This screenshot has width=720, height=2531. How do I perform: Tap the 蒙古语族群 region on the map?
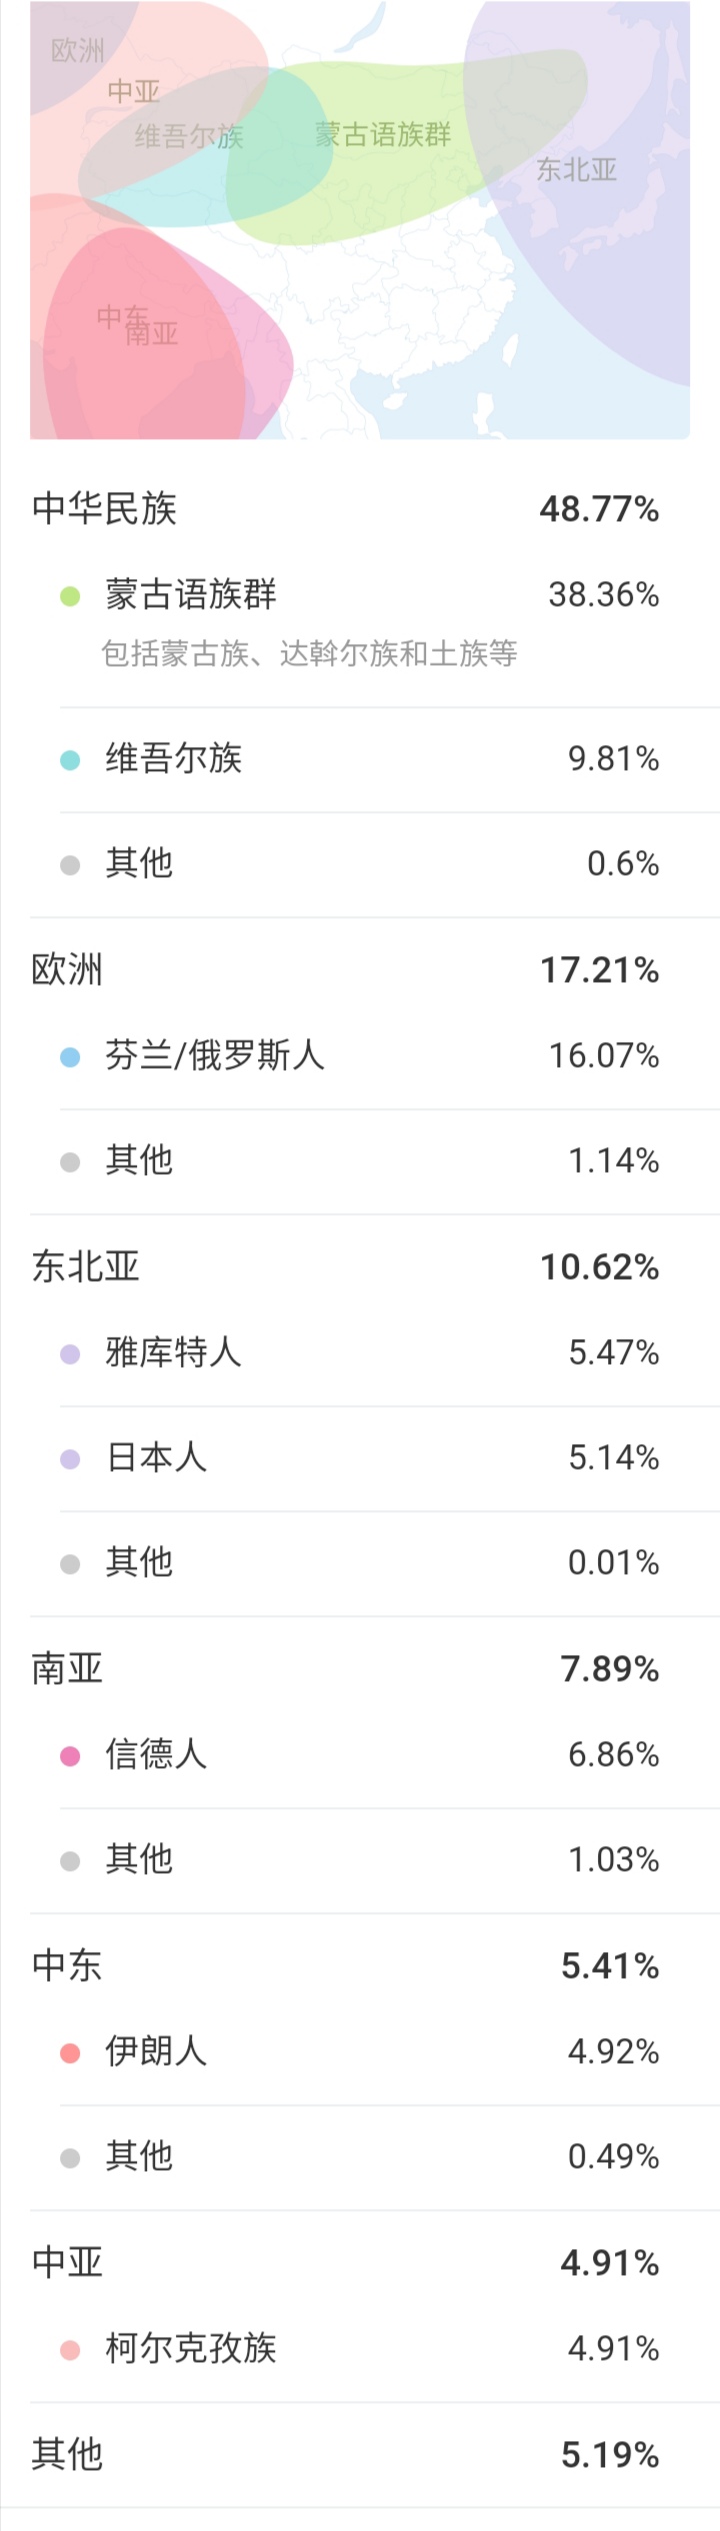(x=383, y=134)
